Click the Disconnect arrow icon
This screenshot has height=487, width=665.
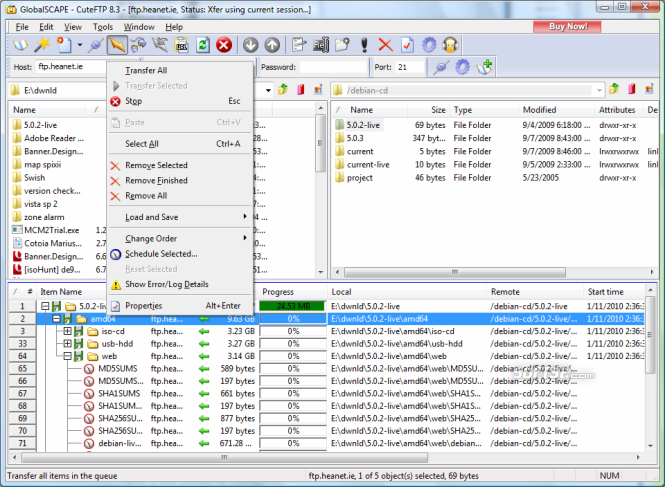click(160, 45)
